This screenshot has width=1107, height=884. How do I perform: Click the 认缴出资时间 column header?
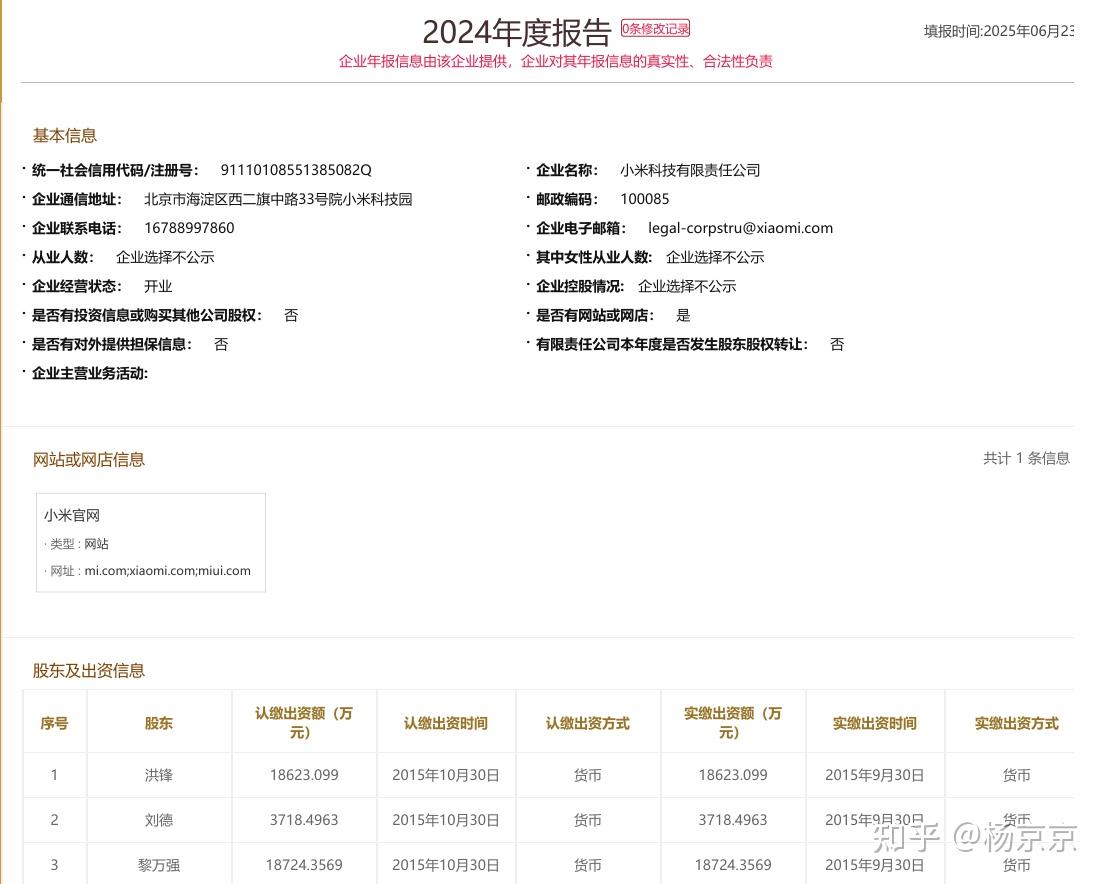(446, 723)
